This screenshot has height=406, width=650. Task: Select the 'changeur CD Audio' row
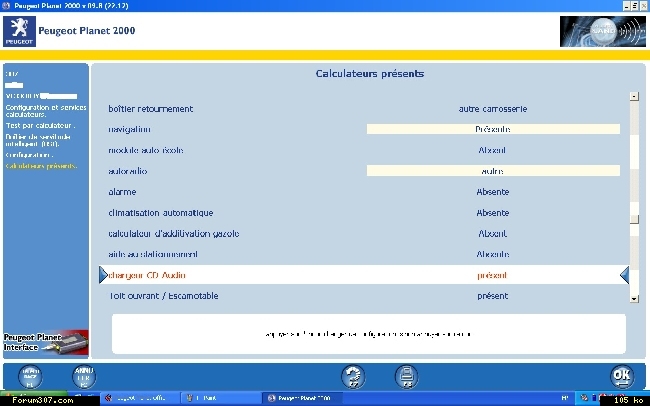tap(364, 275)
